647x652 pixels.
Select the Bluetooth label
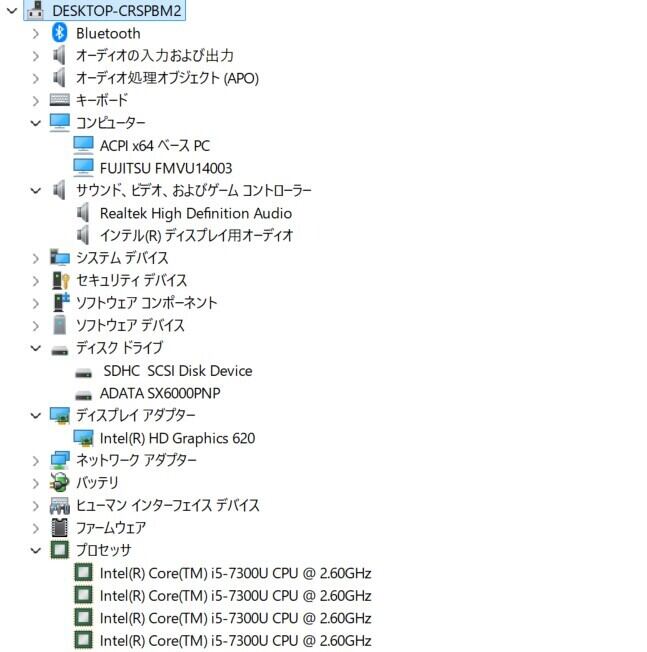pos(108,33)
